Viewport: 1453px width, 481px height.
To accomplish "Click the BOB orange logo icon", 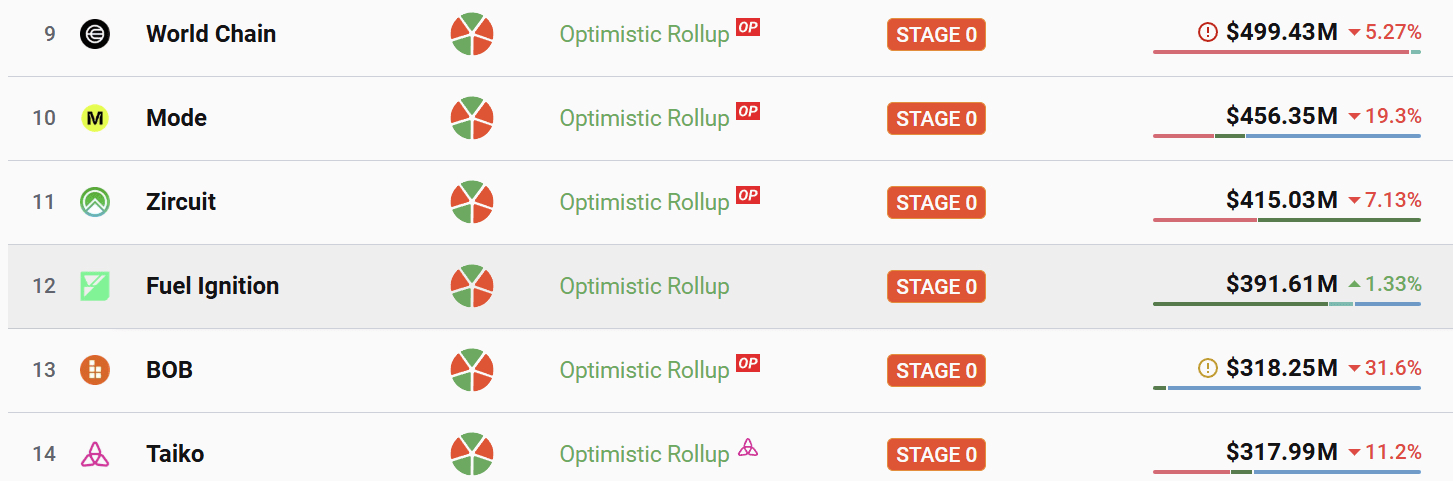I will [95, 370].
